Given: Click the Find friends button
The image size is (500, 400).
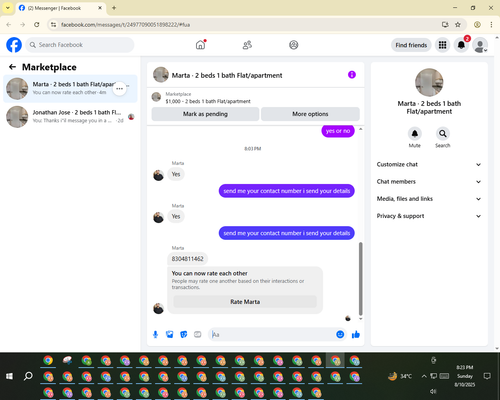Looking at the screenshot, I should (x=411, y=45).
